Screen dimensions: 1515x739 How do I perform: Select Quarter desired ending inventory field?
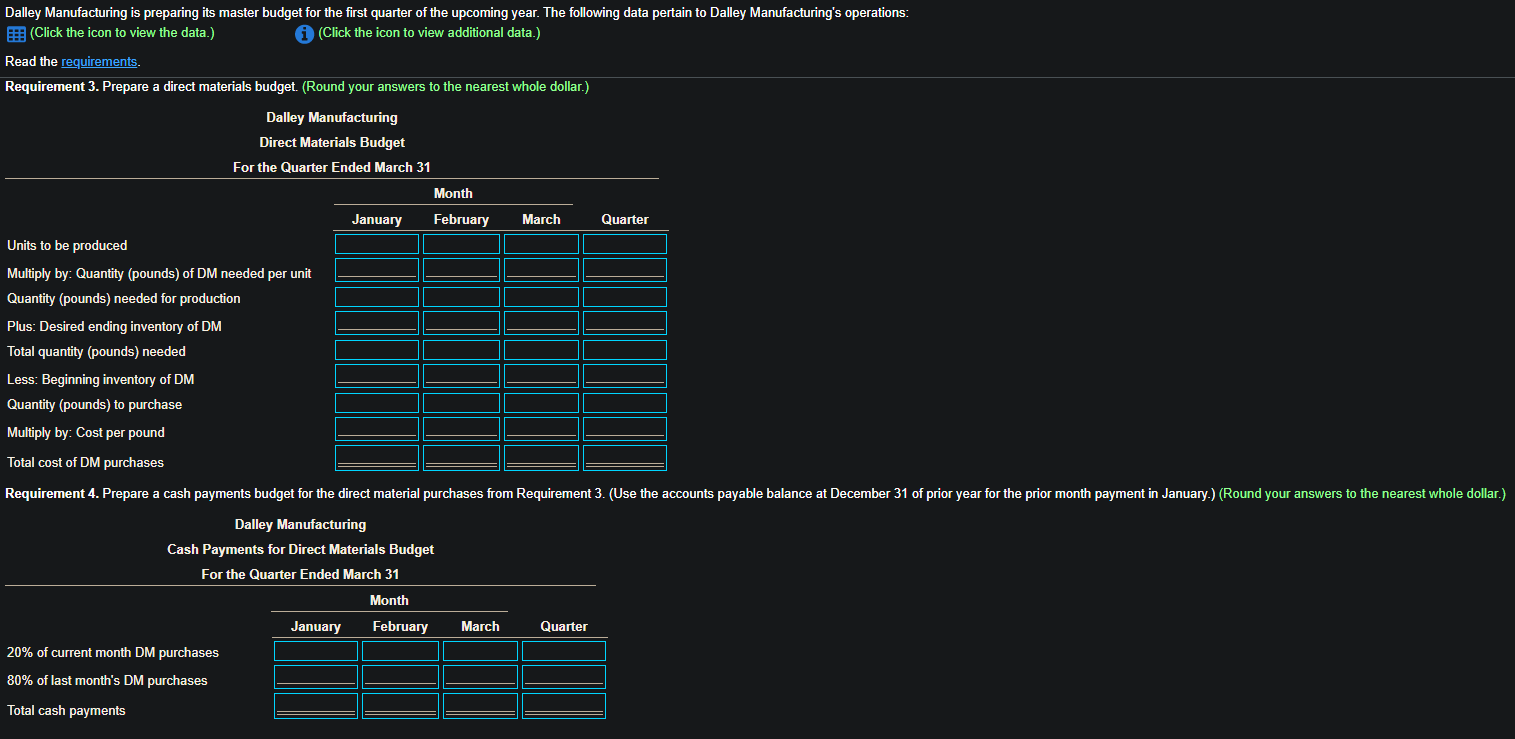click(625, 323)
